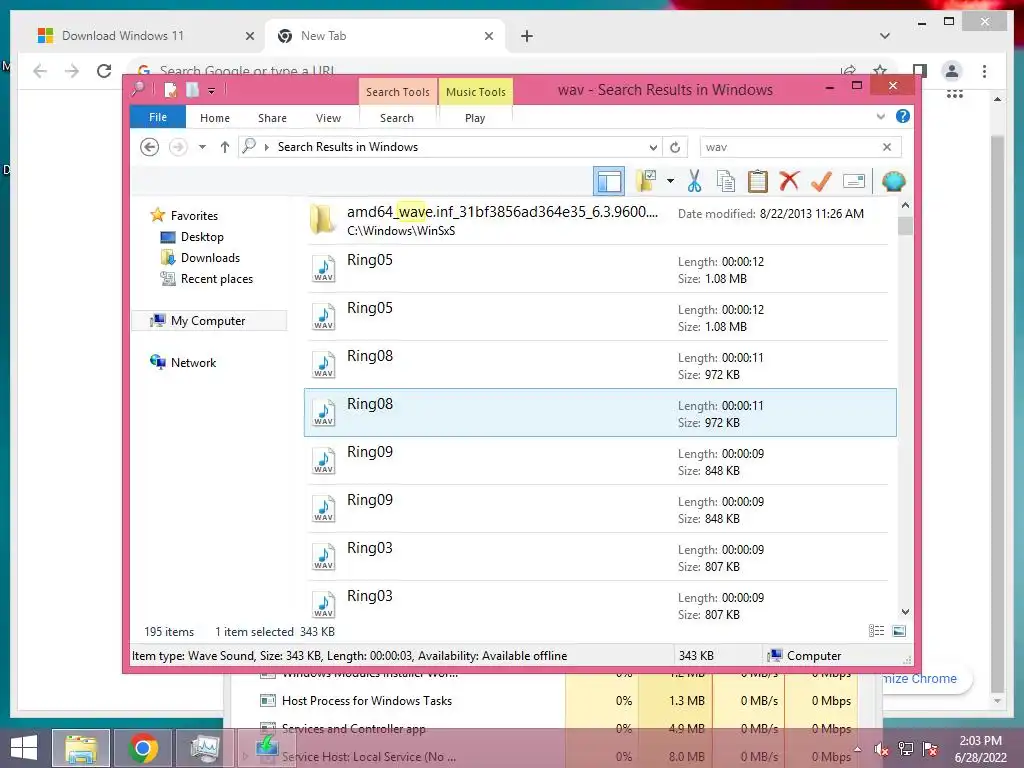The width and height of the screenshot is (1024, 768).
Task: Toggle the navigation pane toolbar button
Action: 609,181
